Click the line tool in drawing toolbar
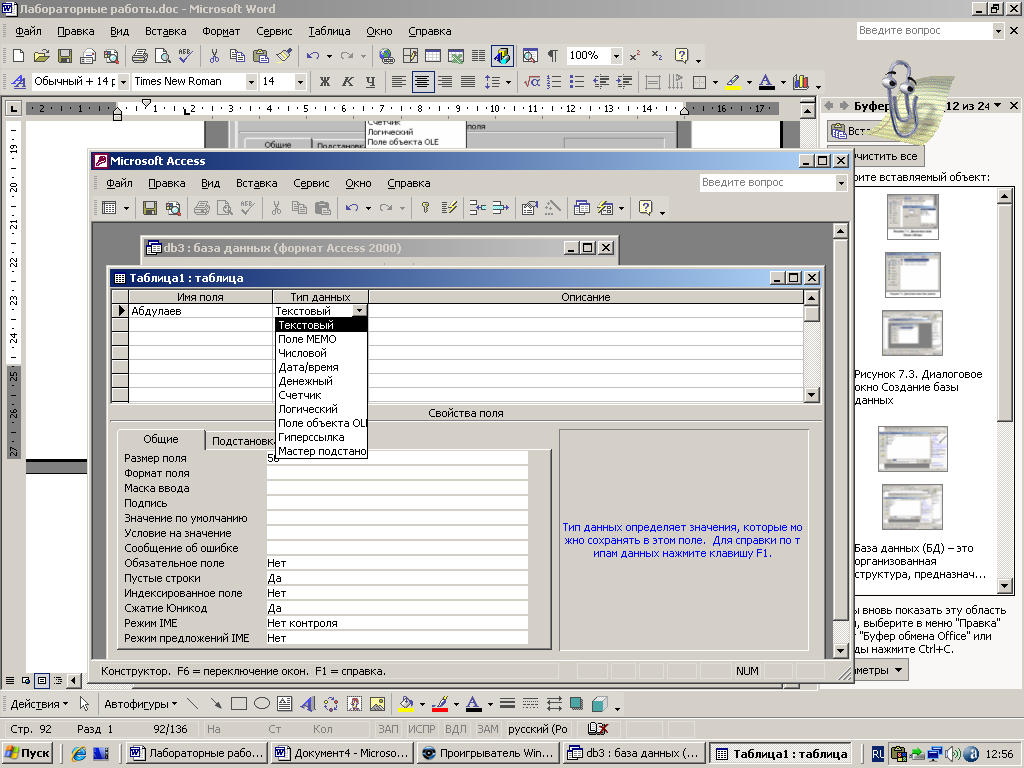The width and height of the screenshot is (1024, 768). pyautogui.click(x=193, y=704)
